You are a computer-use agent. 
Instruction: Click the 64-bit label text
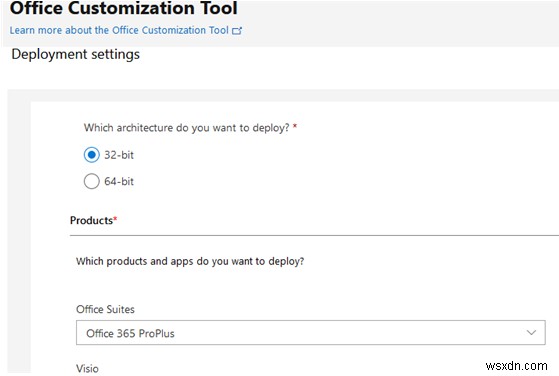point(119,181)
